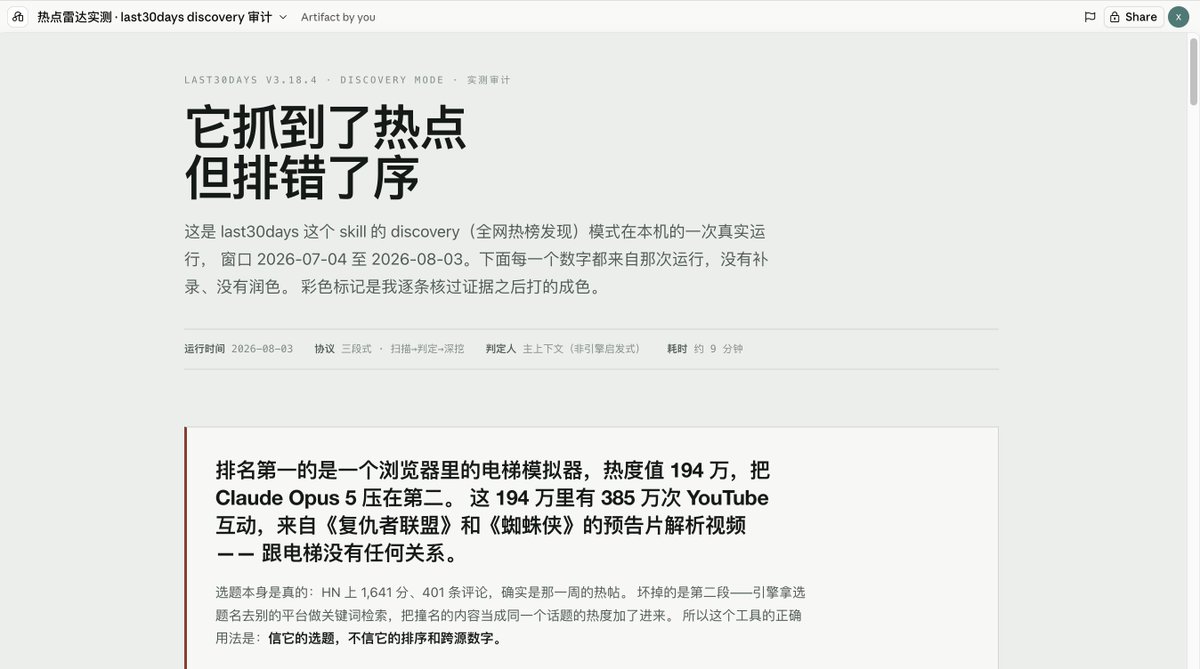This screenshot has width=1200, height=669.
Task: Click the Claude logo icon at top left
Action: tap(18, 17)
